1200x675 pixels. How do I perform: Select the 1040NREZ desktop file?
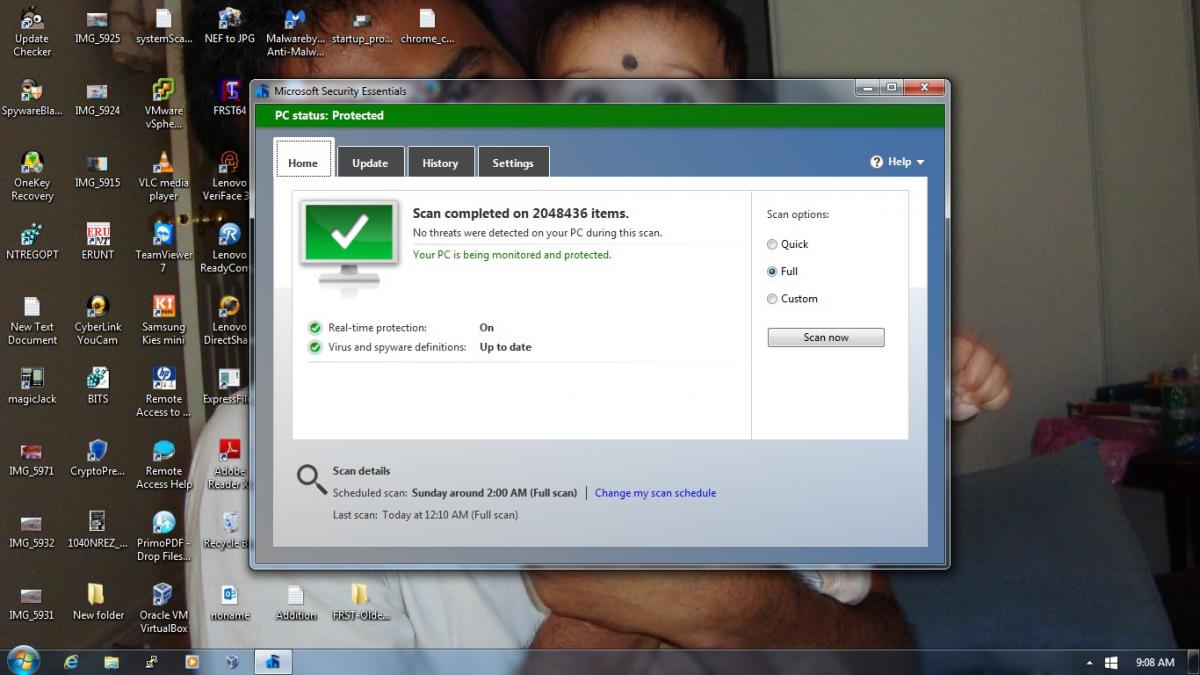pos(98,529)
